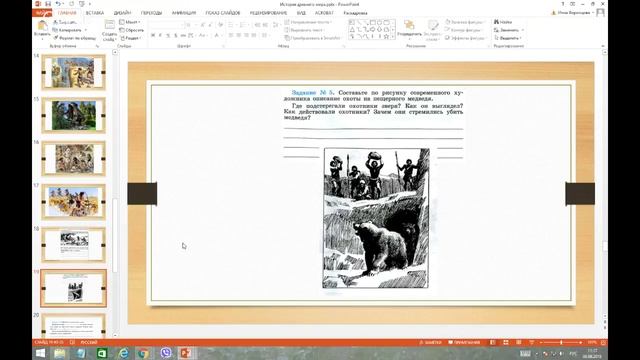The height and width of the screenshot is (360, 640).
Task: Open the Анимация ribbon tab
Action: [x=184, y=13]
